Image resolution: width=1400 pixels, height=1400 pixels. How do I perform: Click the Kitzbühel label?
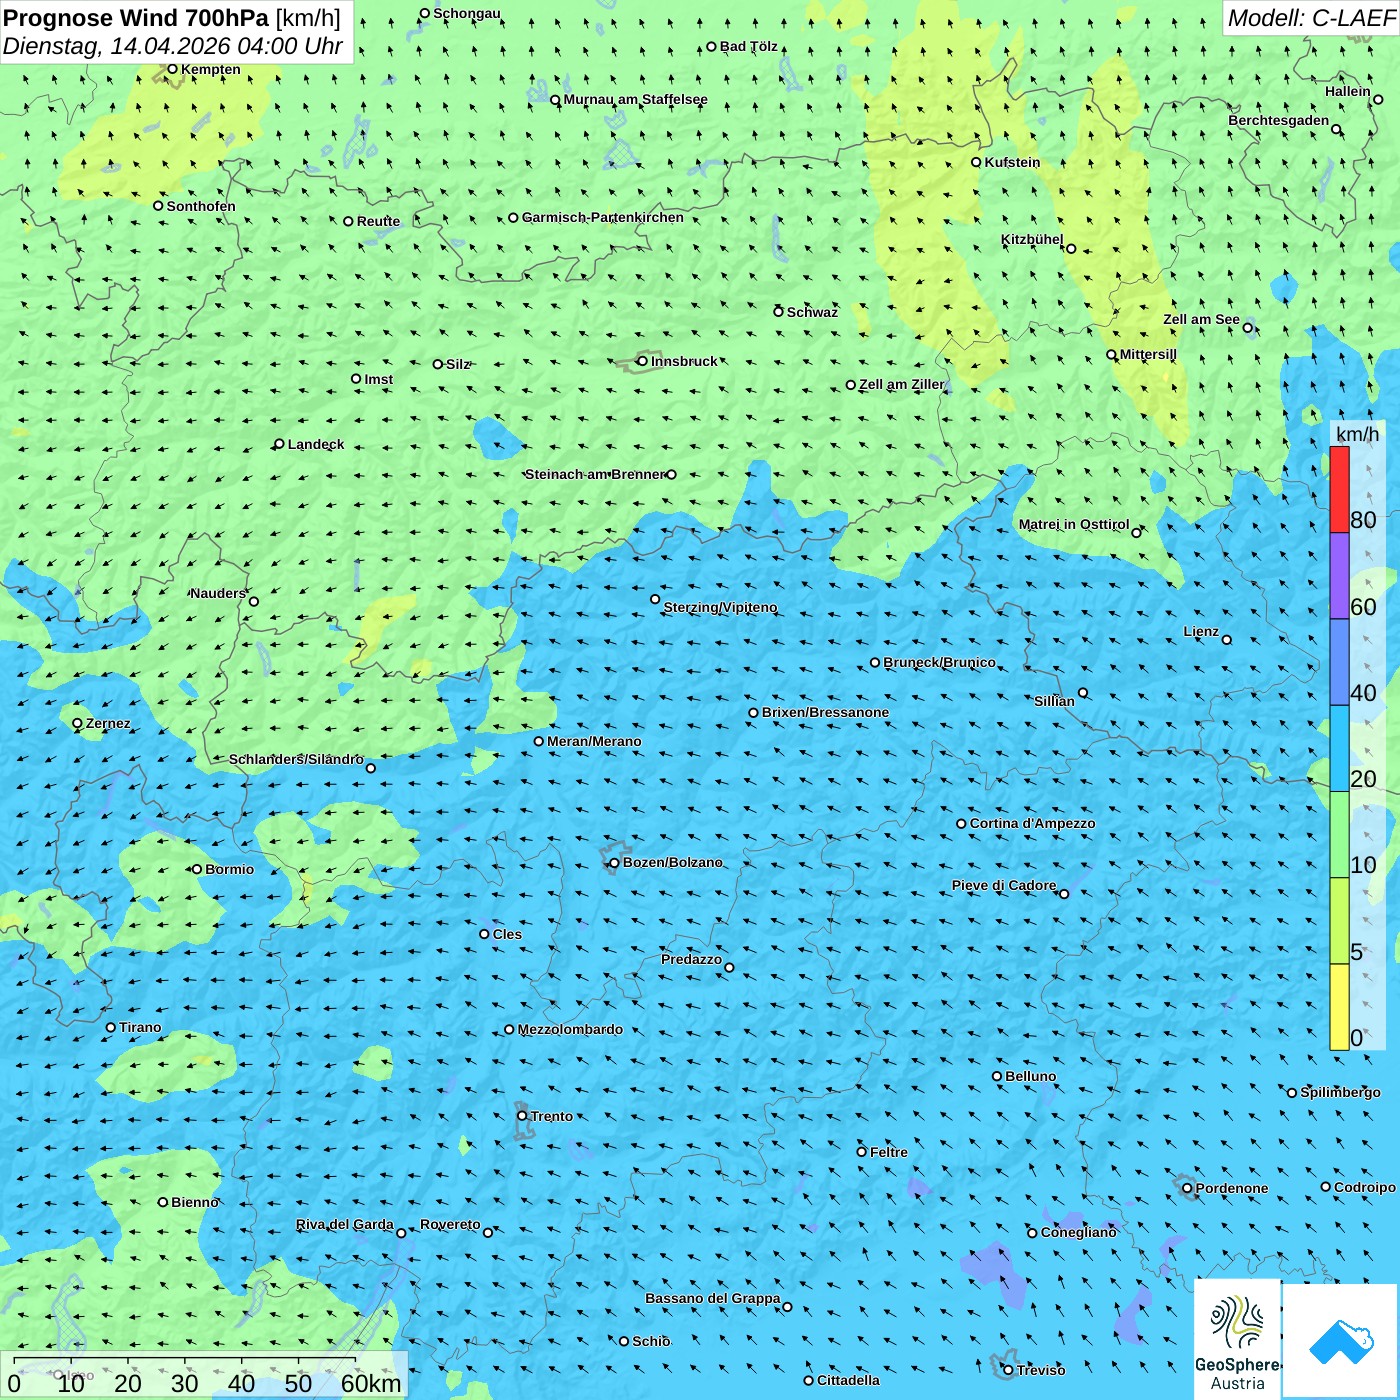tap(1032, 239)
